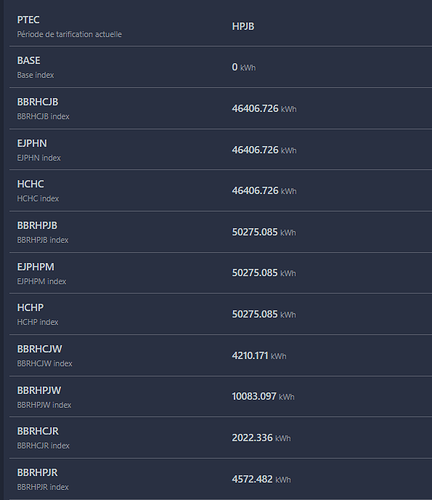The height and width of the screenshot is (500, 432).
Task: Click the EJPHPM 50275.085 kWh value
Action: click(264, 273)
